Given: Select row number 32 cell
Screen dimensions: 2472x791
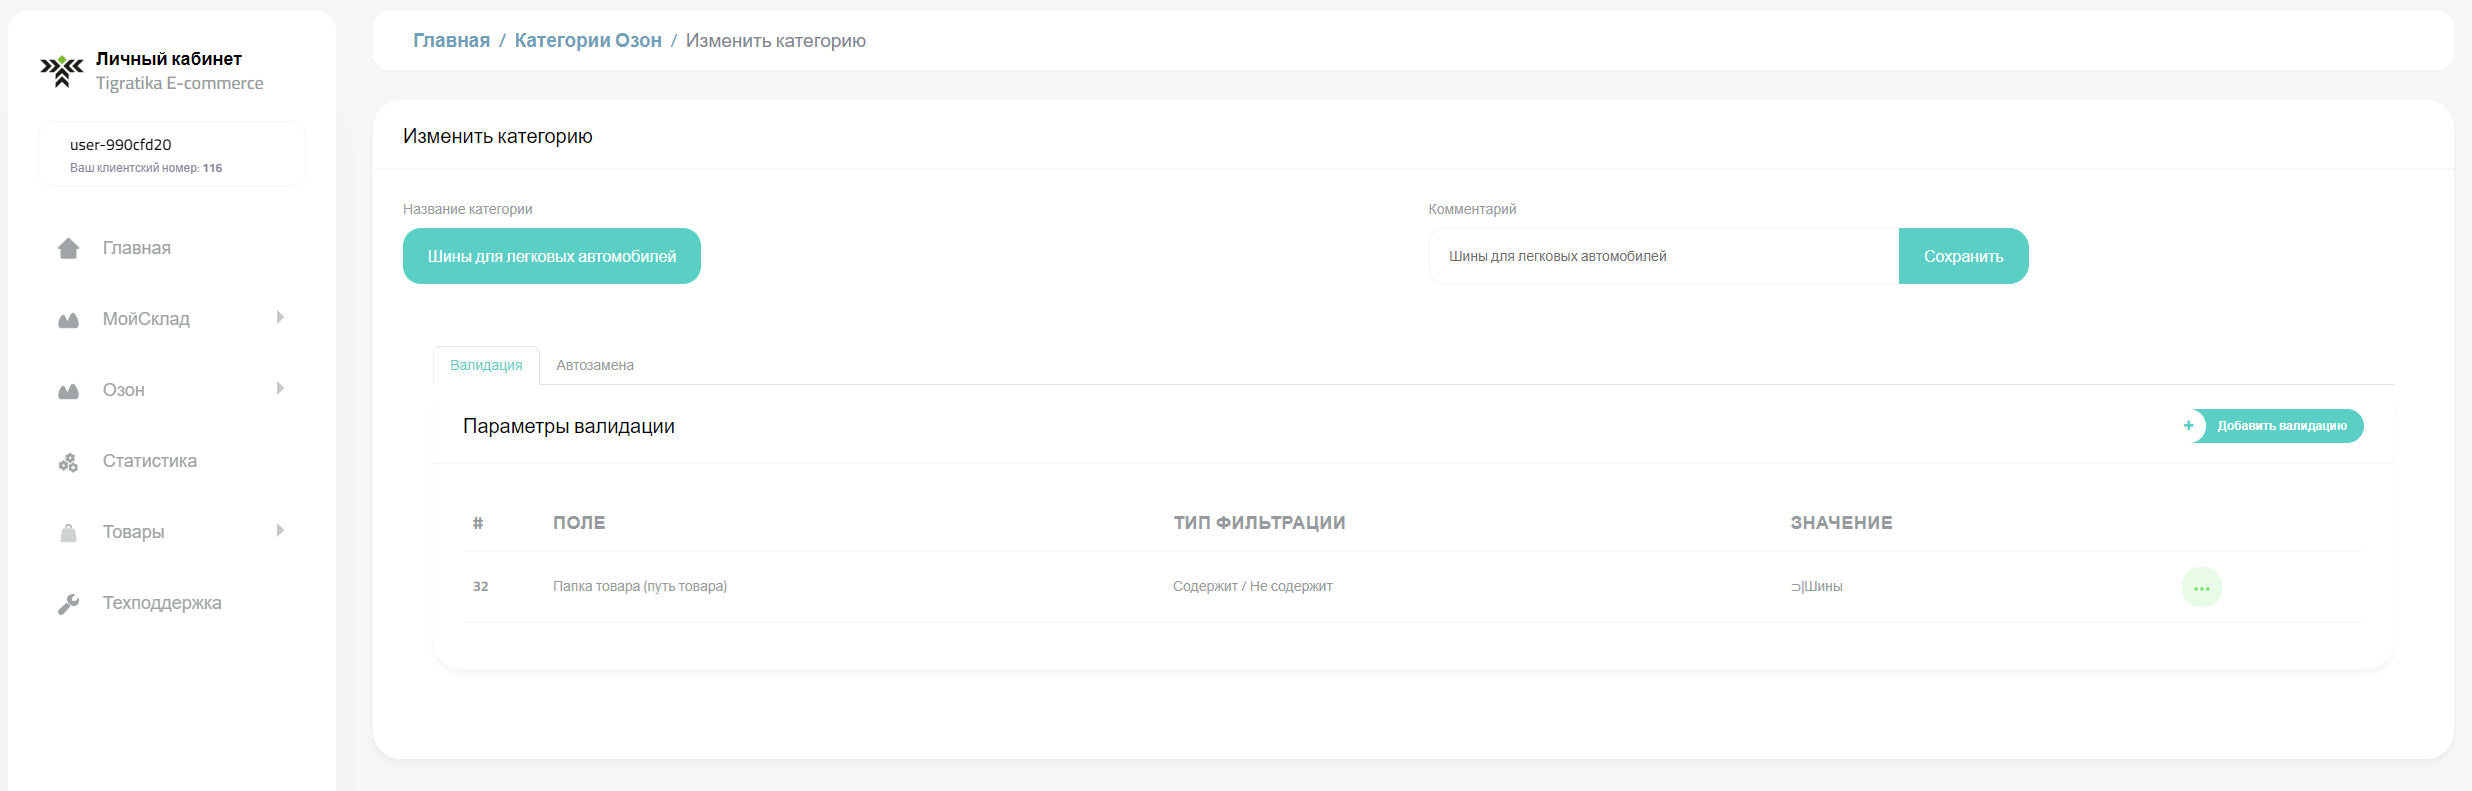Looking at the screenshot, I should point(481,587).
